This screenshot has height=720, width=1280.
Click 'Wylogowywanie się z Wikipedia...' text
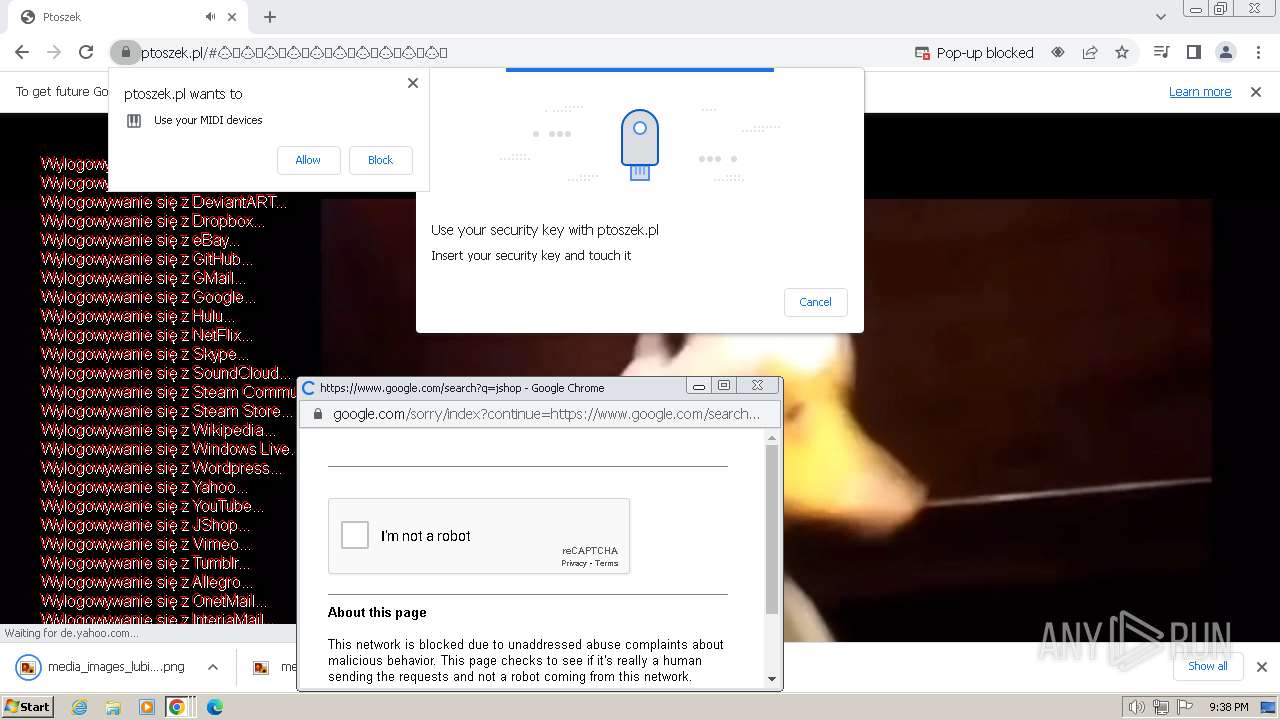coord(158,430)
